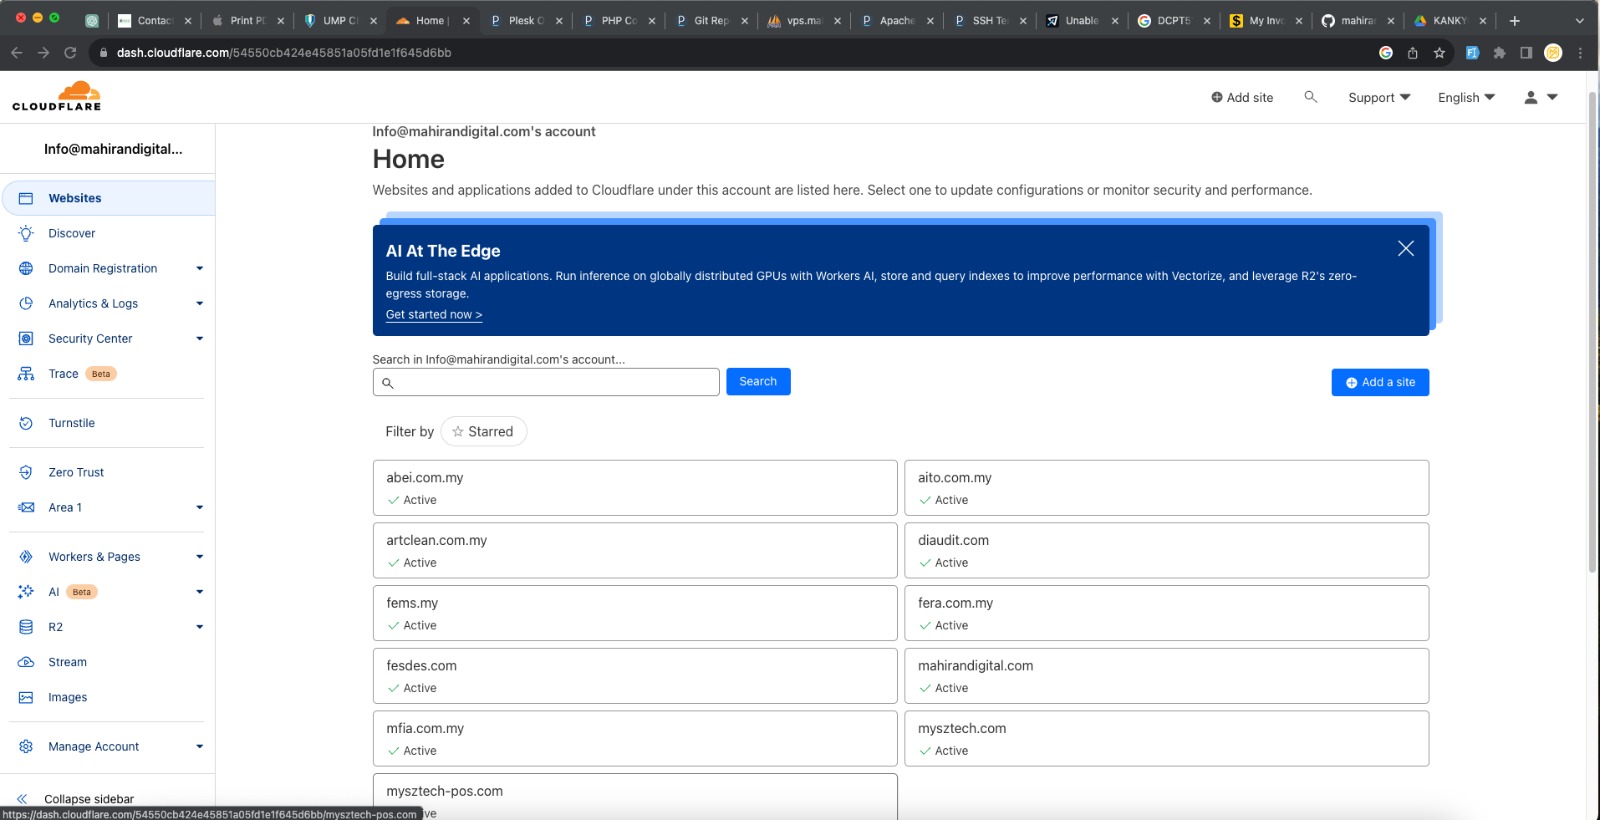Click the blue Search button
The image size is (1600, 820).
[758, 381]
